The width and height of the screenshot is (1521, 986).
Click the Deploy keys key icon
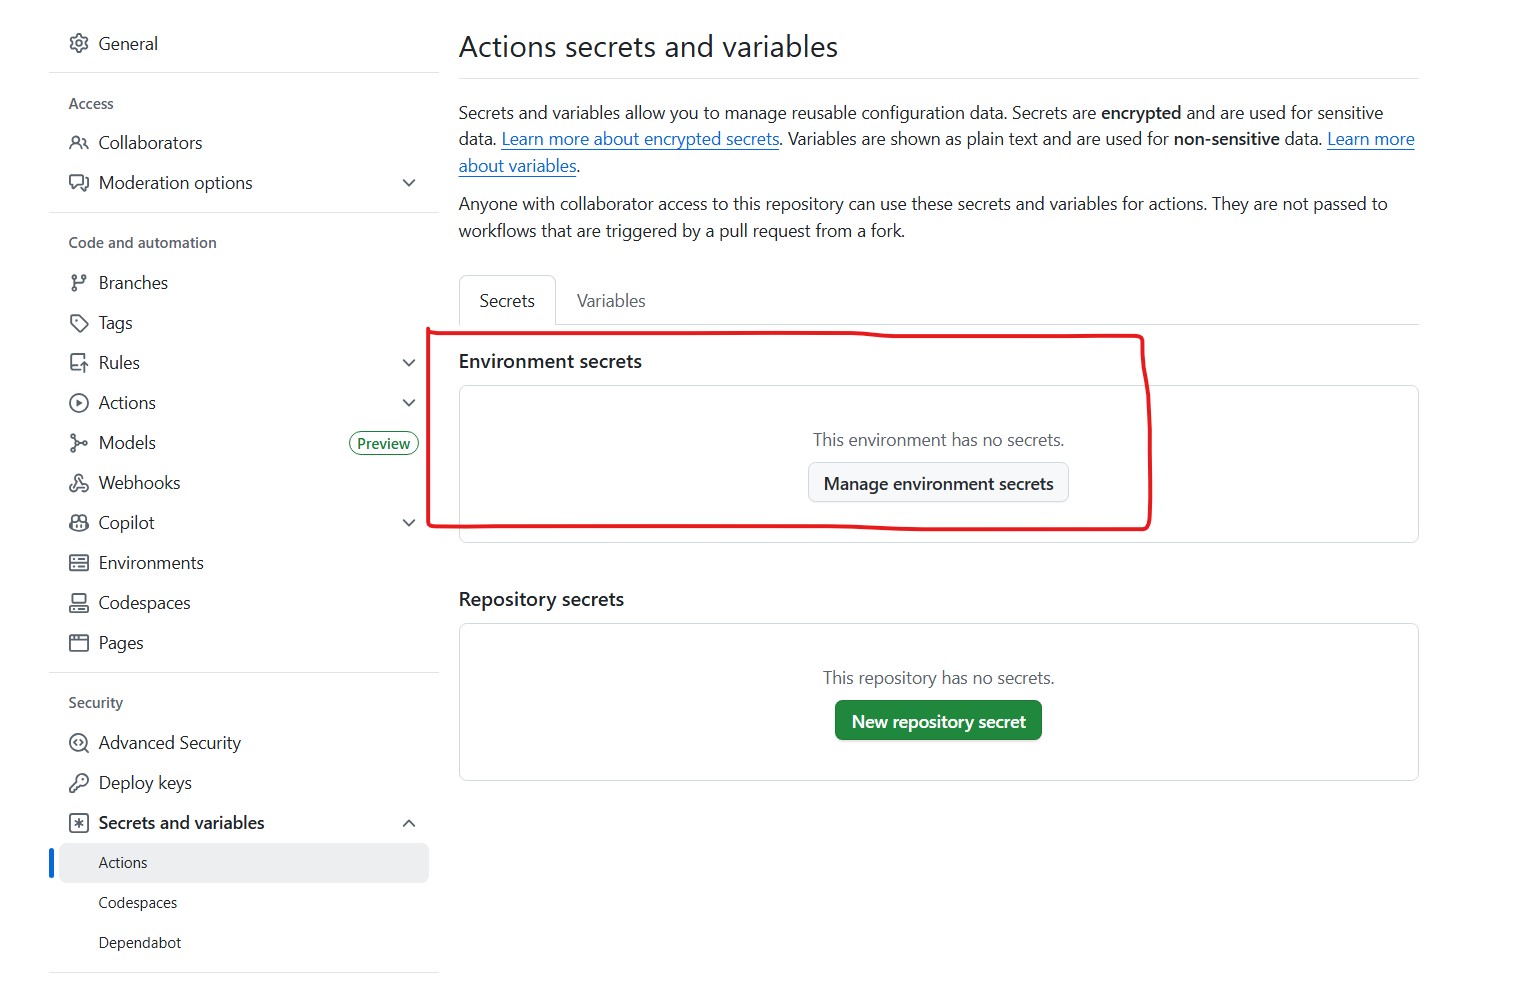(x=79, y=783)
